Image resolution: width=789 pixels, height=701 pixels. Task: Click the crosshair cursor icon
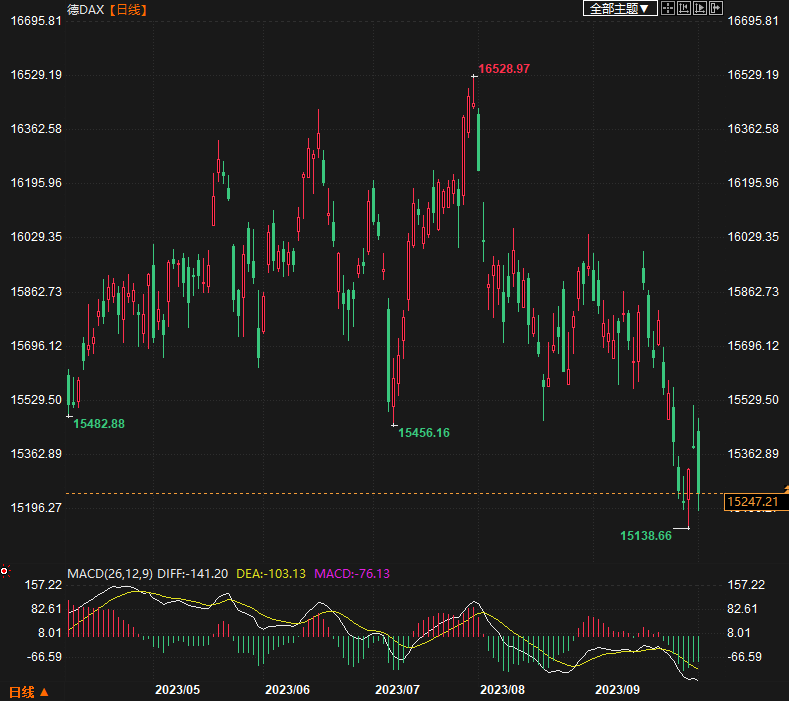pos(668,8)
